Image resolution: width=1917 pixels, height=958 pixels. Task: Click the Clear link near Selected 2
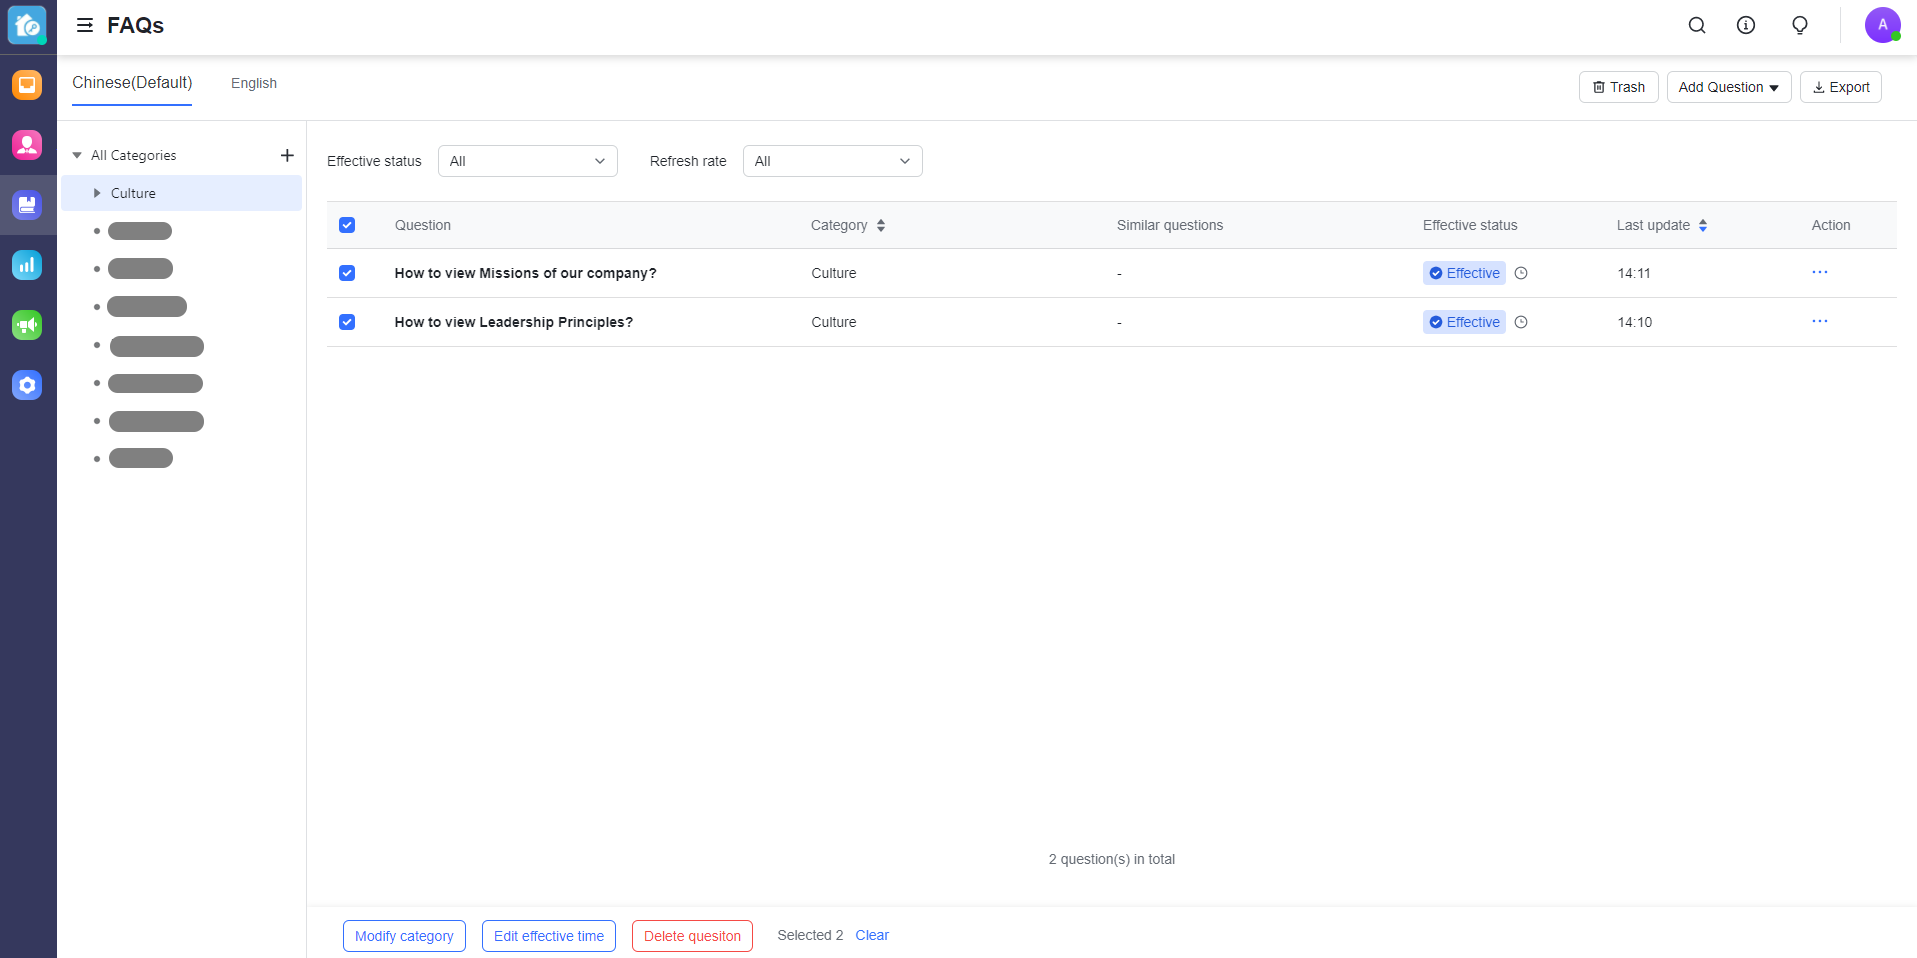pos(871,935)
